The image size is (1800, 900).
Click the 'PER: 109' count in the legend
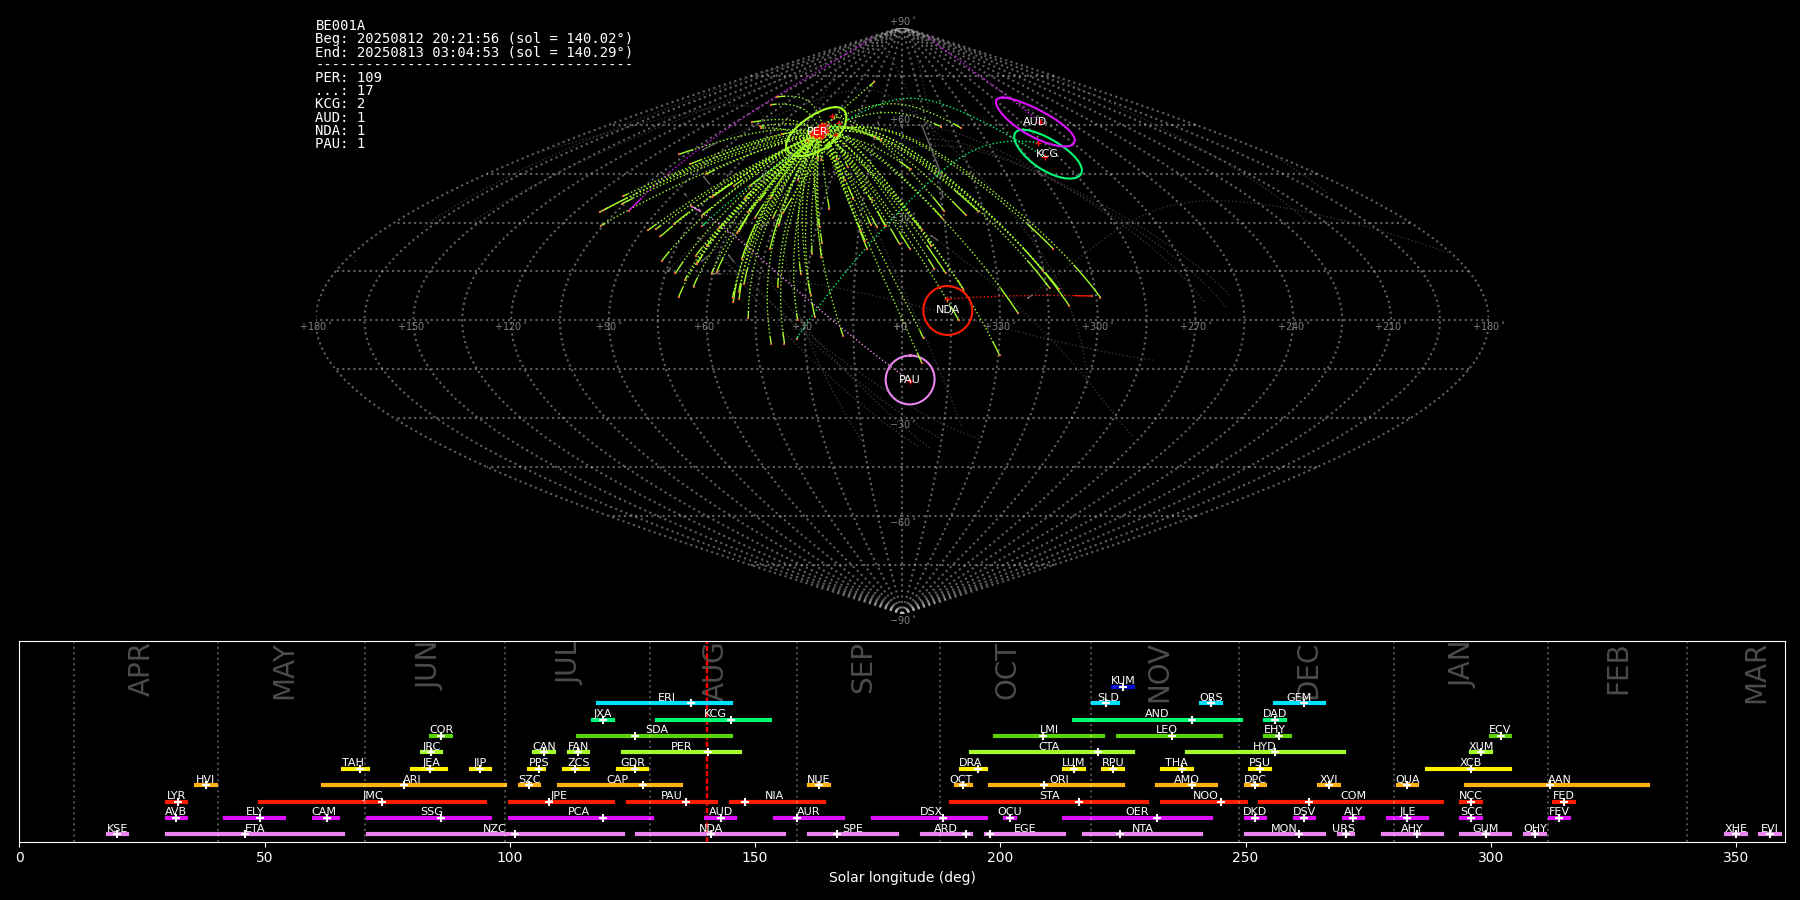pos(348,78)
